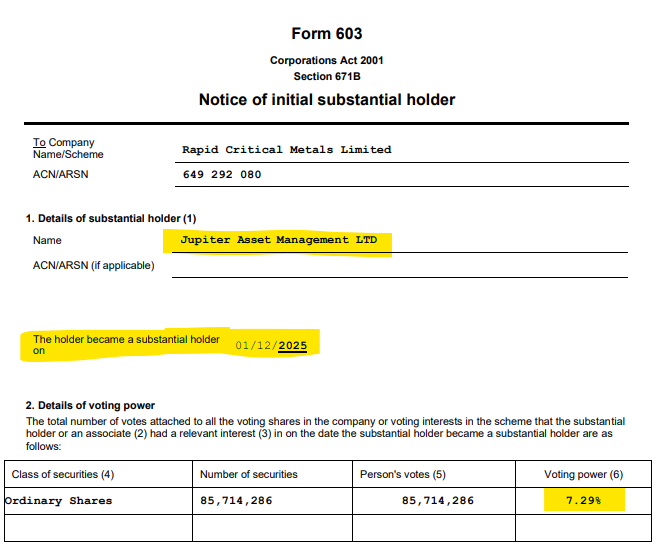Click the "Person's votes (5)" column header
The image size is (660, 560).
[404, 474]
